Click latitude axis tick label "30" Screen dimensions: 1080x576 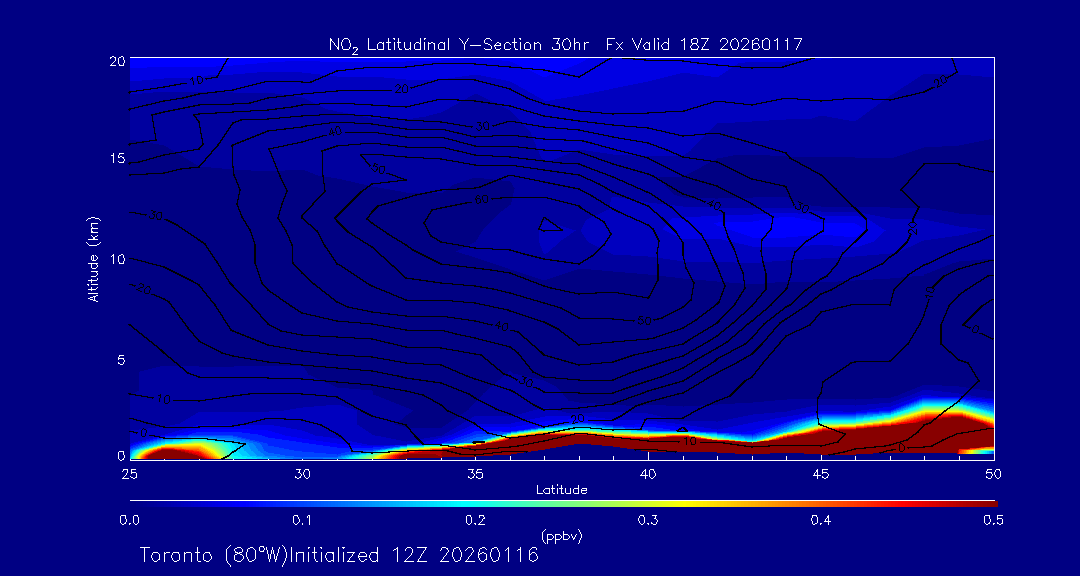point(302,474)
